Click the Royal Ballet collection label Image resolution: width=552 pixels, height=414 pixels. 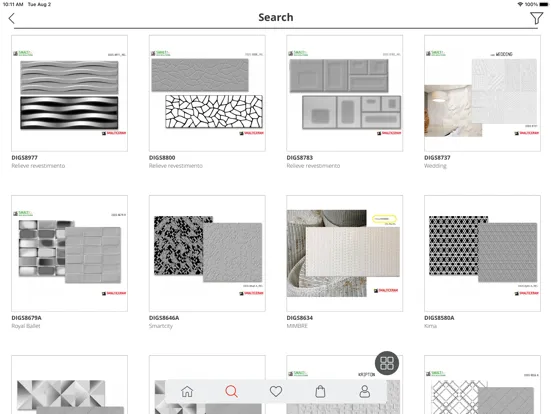[26, 326]
